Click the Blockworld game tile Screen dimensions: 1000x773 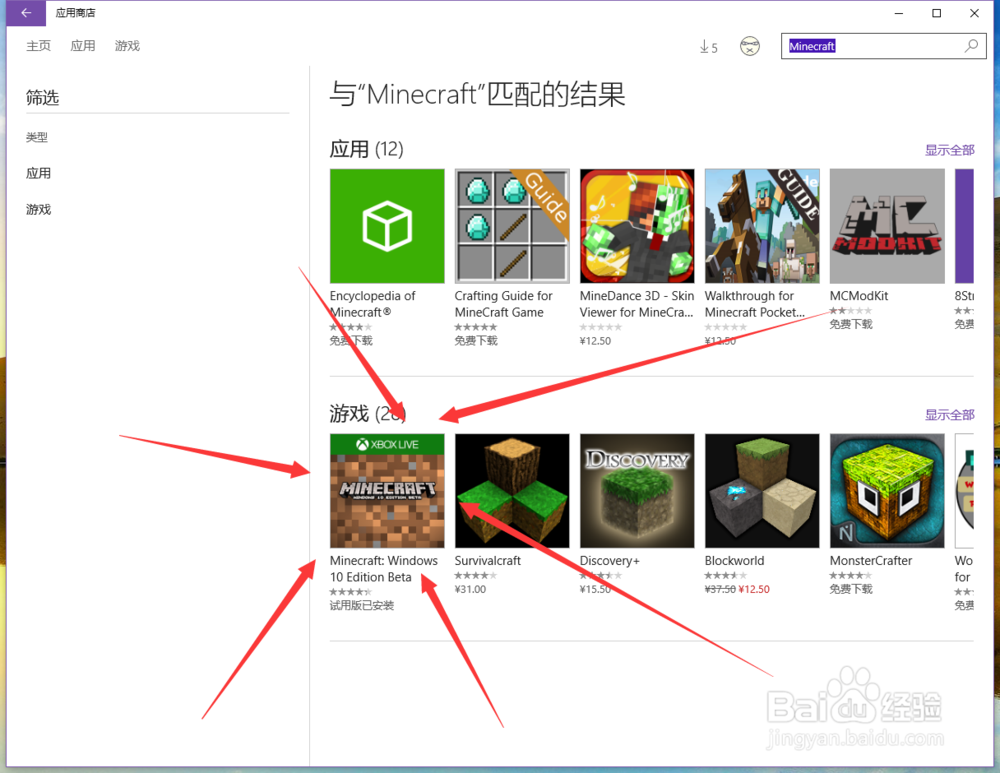762,490
